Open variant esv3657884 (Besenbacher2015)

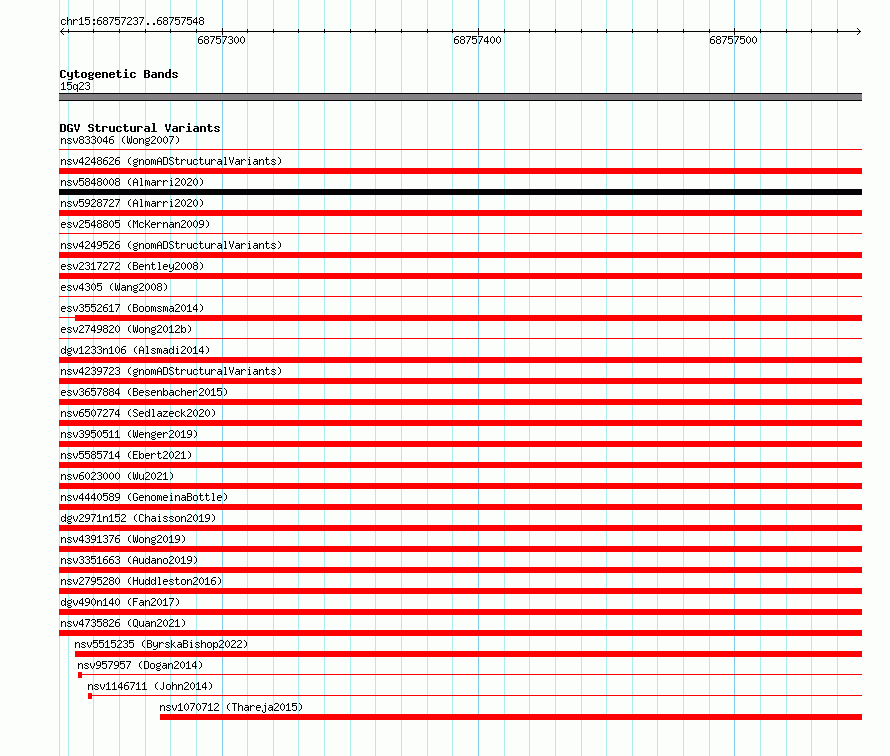144,392
